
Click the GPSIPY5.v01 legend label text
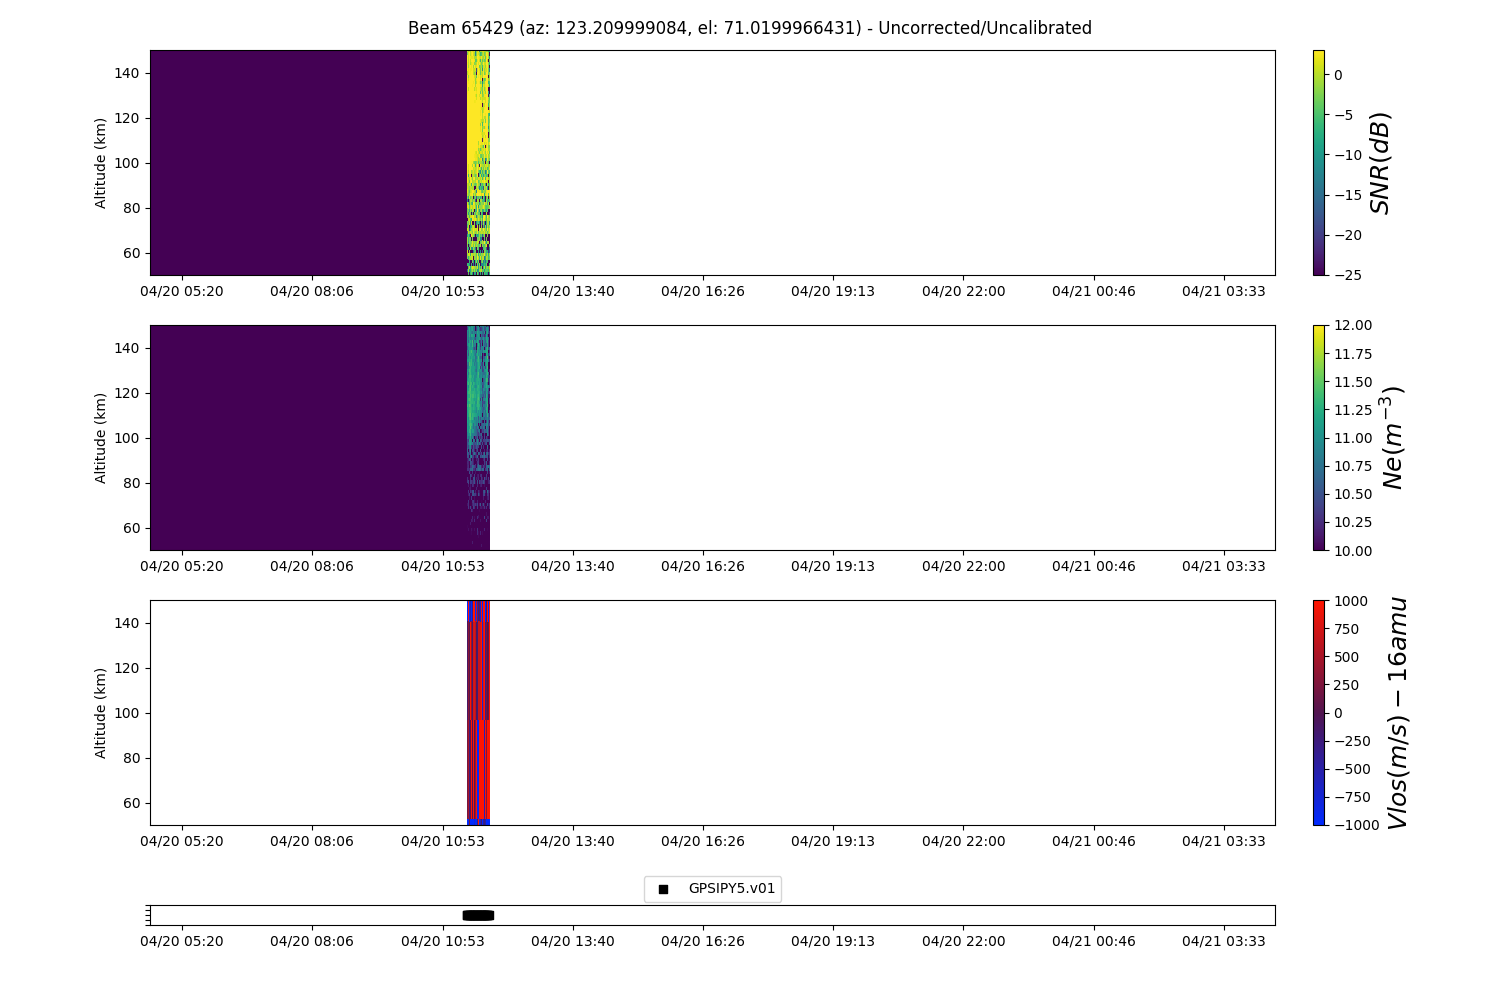click(731, 889)
